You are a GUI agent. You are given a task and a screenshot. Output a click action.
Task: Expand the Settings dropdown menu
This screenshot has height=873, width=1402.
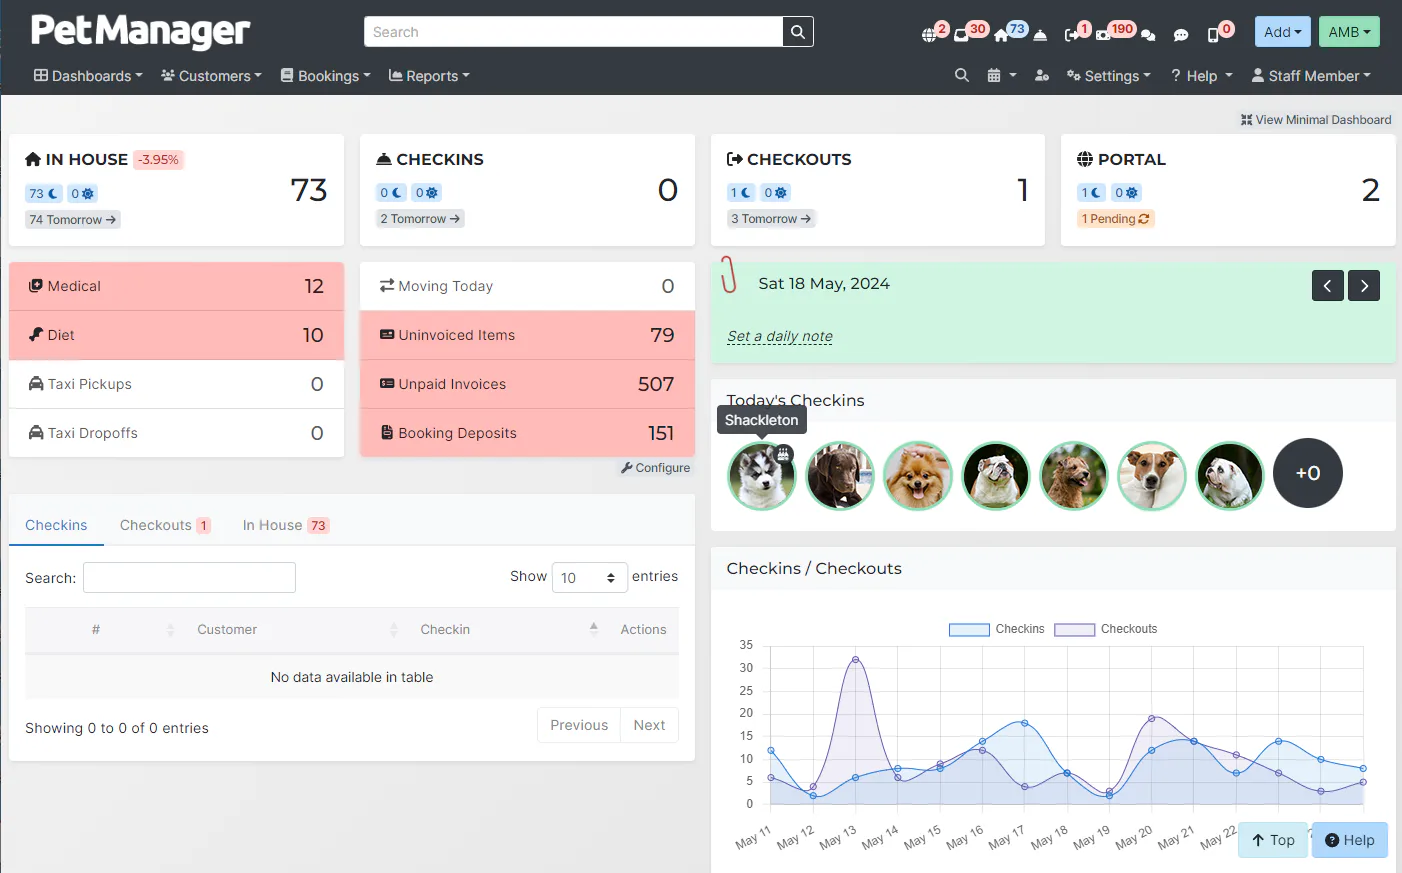pos(1108,75)
